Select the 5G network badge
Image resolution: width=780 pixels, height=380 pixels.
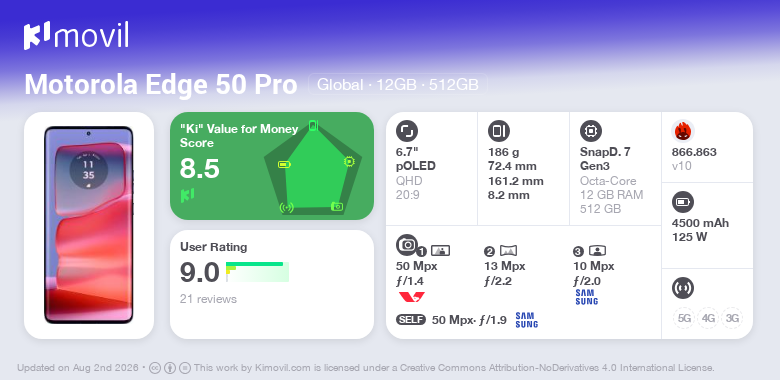click(x=684, y=318)
